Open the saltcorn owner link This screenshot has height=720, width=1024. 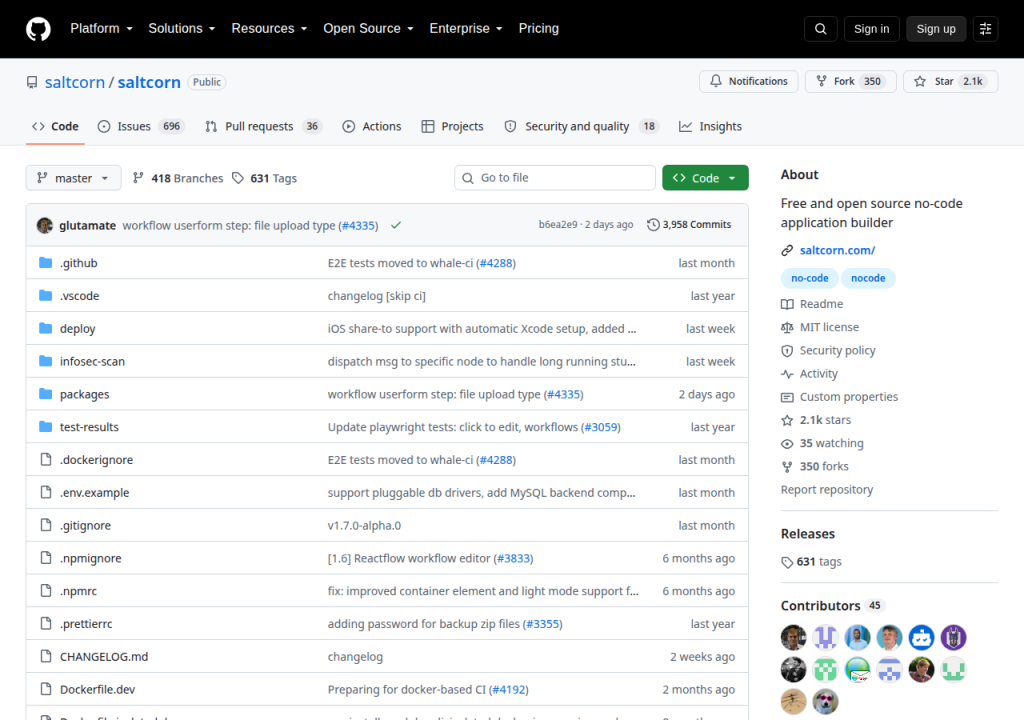click(74, 82)
